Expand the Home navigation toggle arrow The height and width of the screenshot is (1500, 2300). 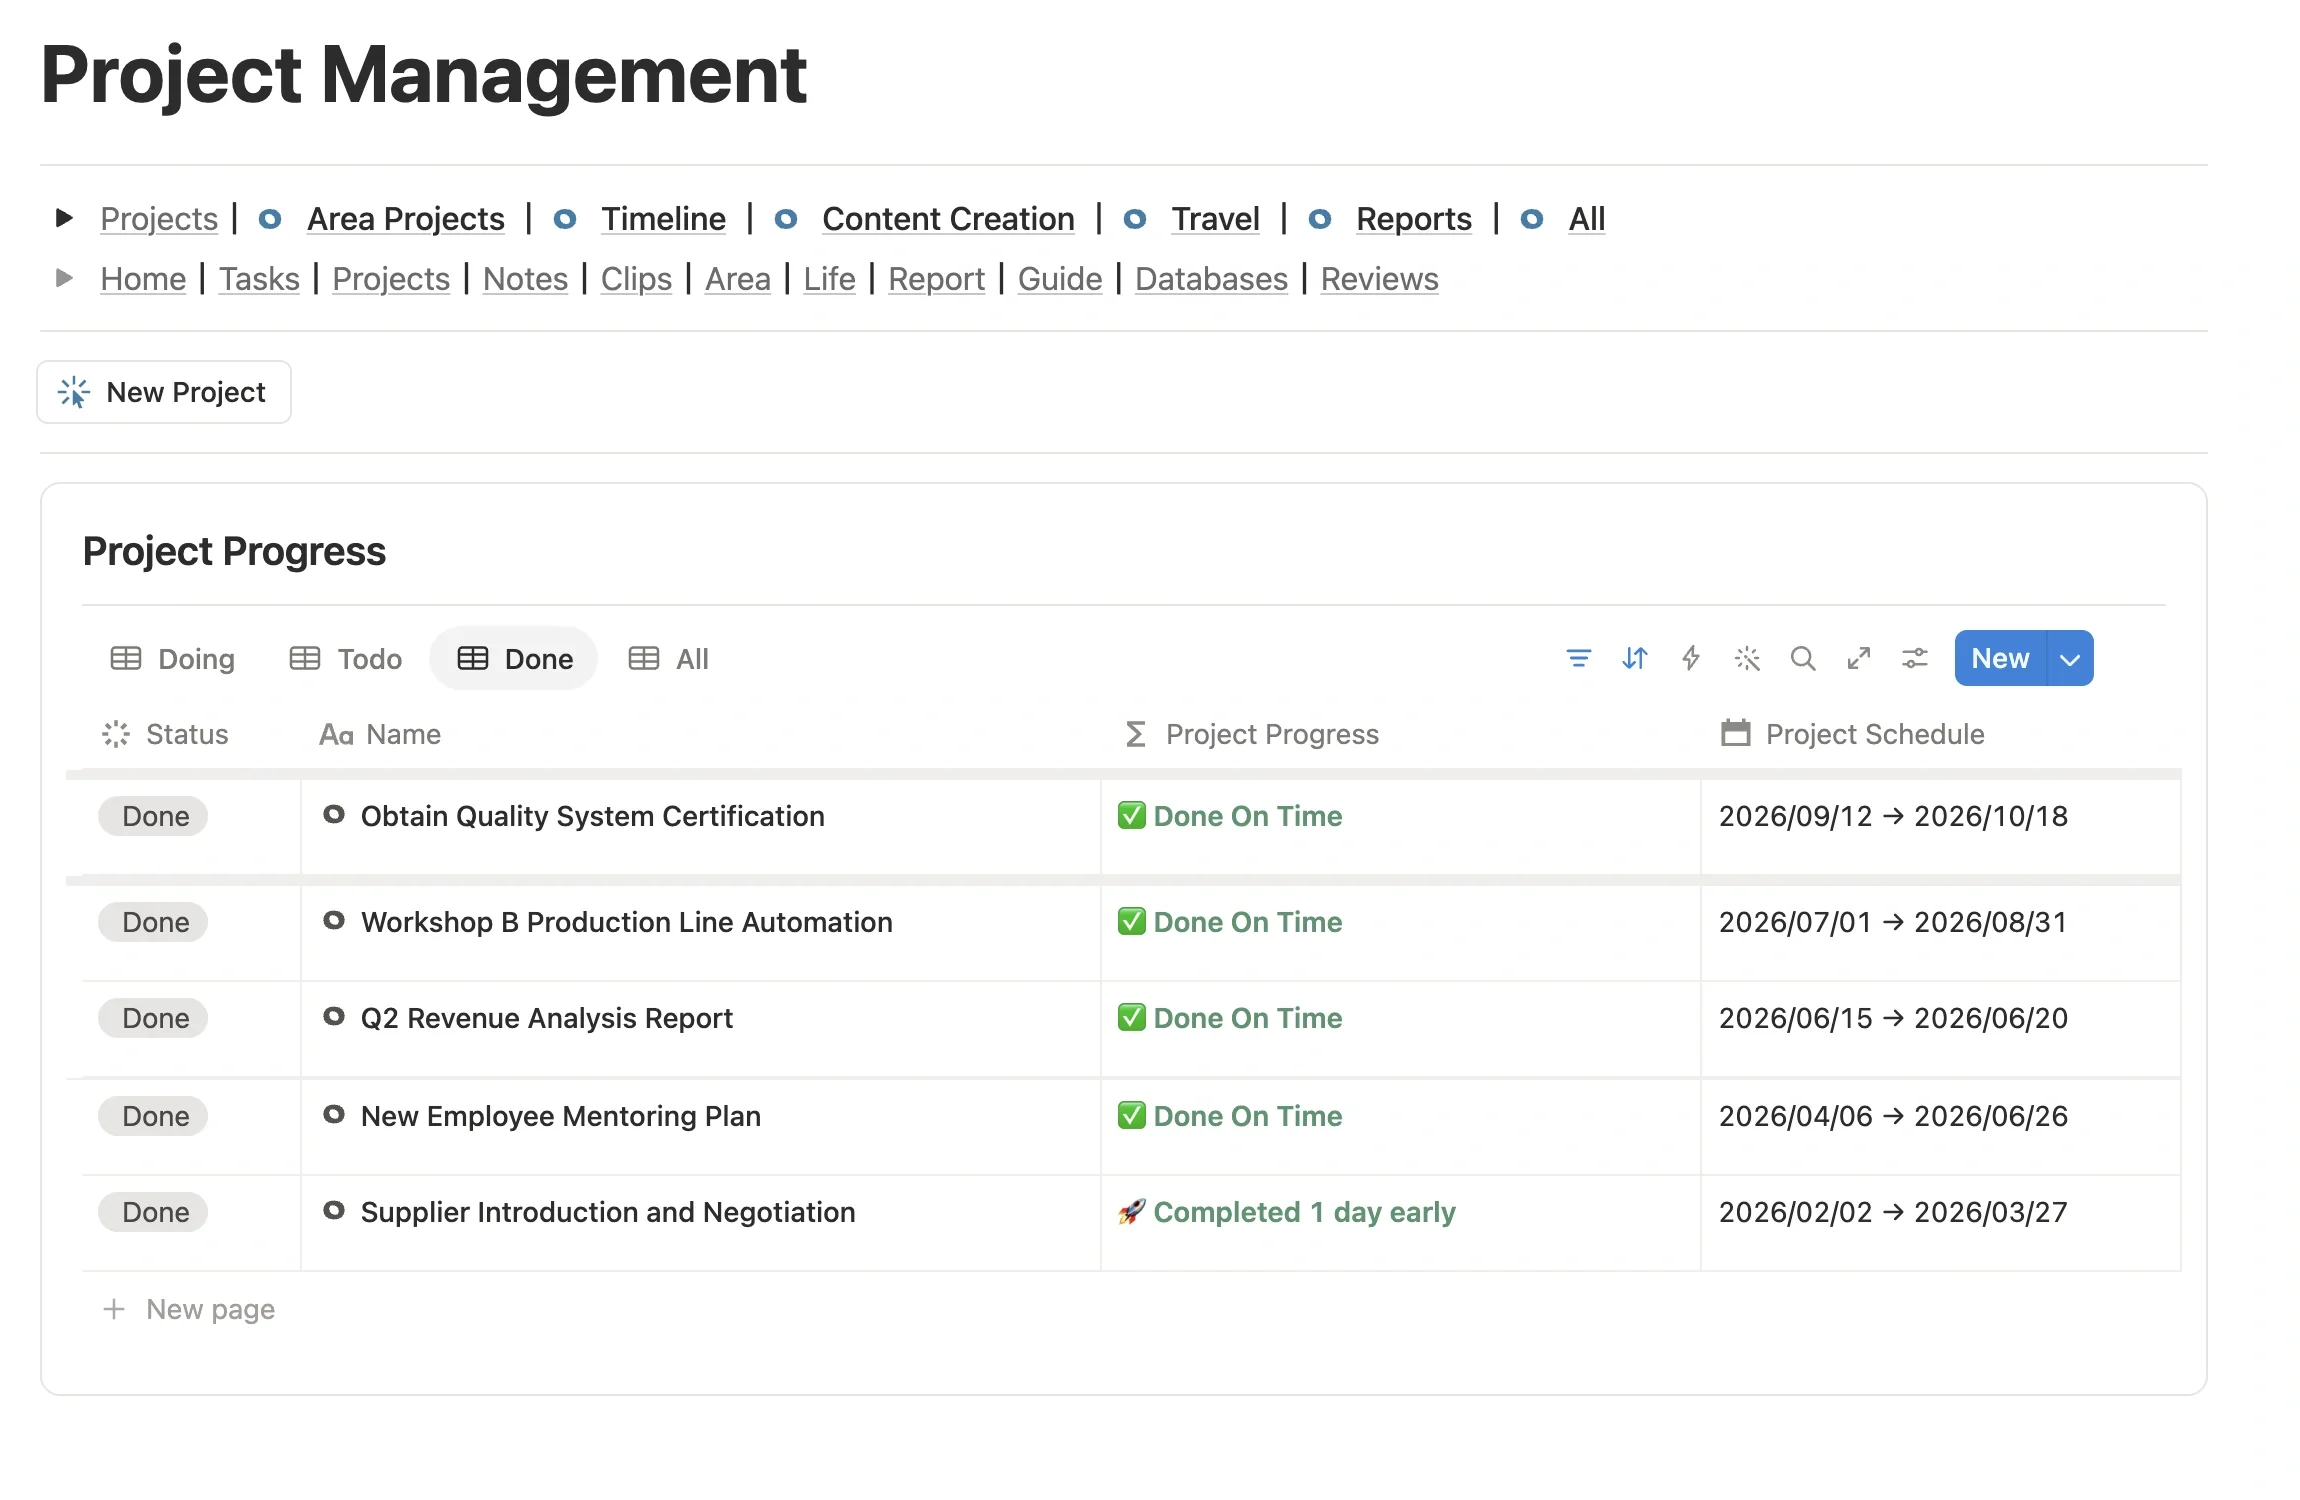click(x=64, y=278)
